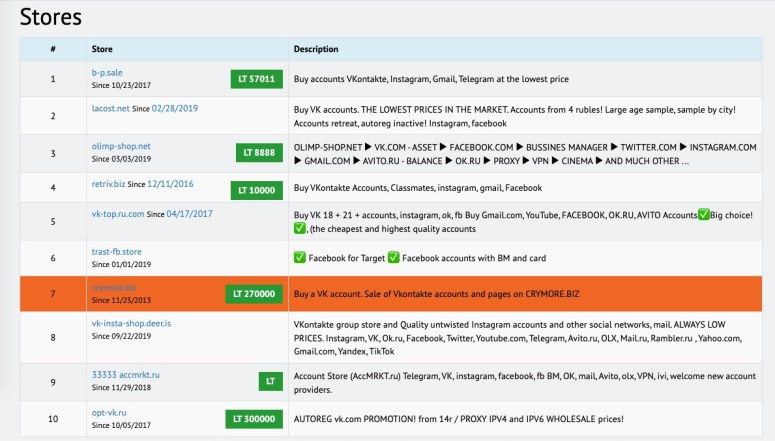The image size is (775, 441).
Task: Visit olimp-shop.net store page
Action: coord(121,146)
